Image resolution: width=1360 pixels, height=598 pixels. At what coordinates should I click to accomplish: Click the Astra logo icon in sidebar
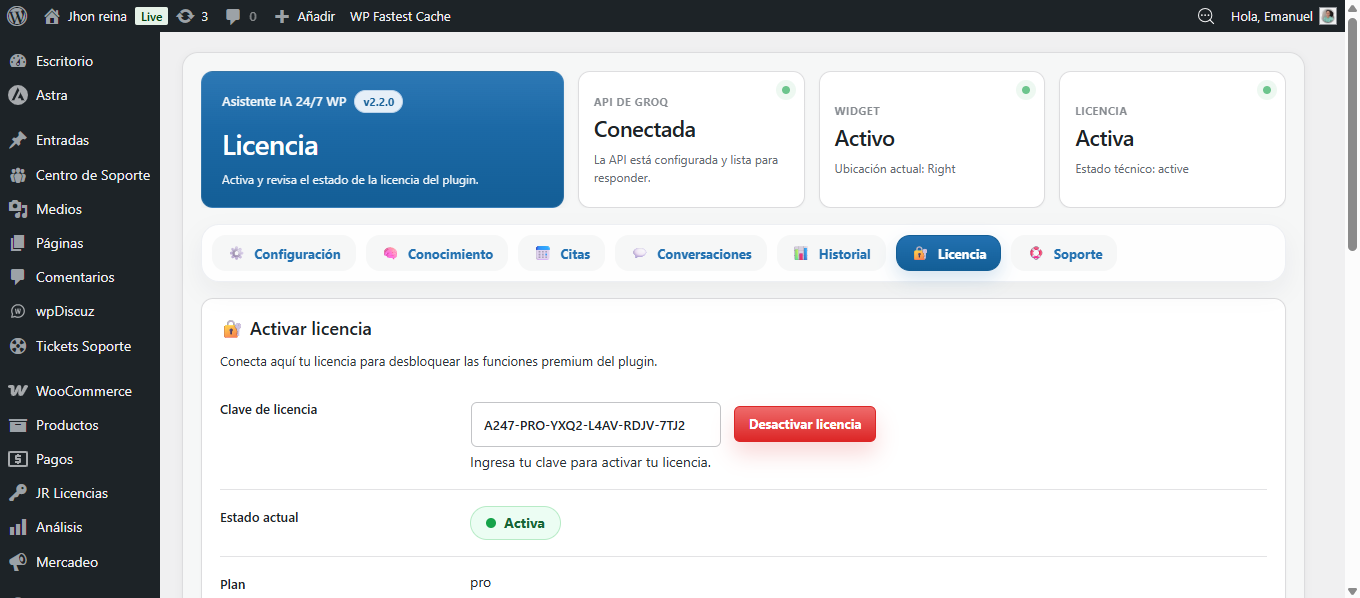pyautogui.click(x=18, y=95)
